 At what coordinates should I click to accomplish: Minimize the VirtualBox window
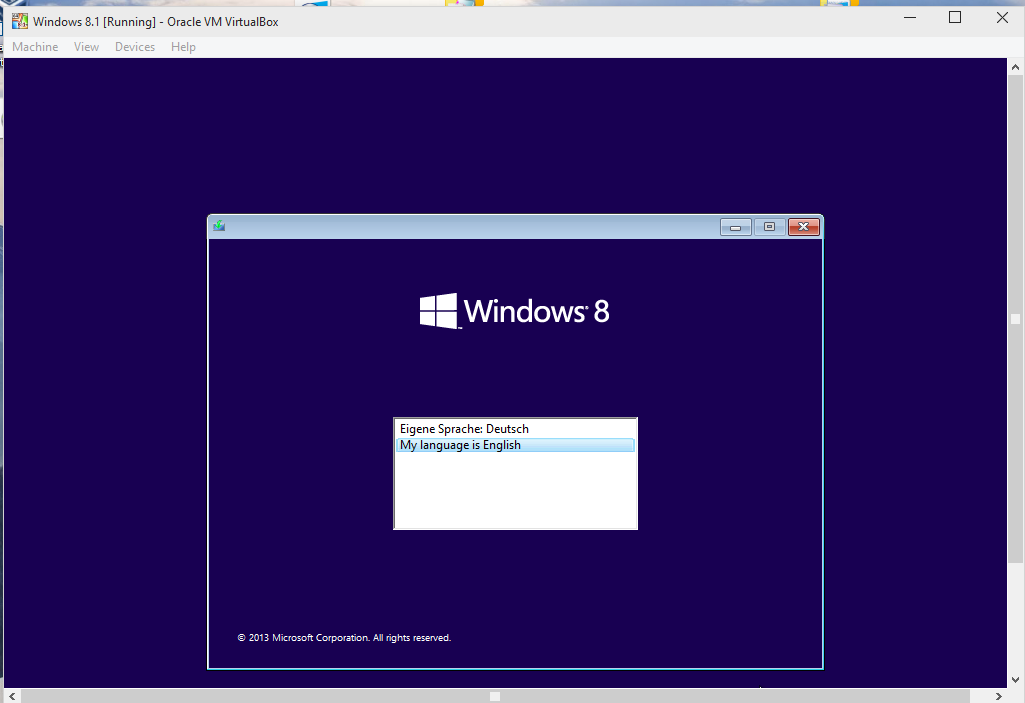click(910, 18)
